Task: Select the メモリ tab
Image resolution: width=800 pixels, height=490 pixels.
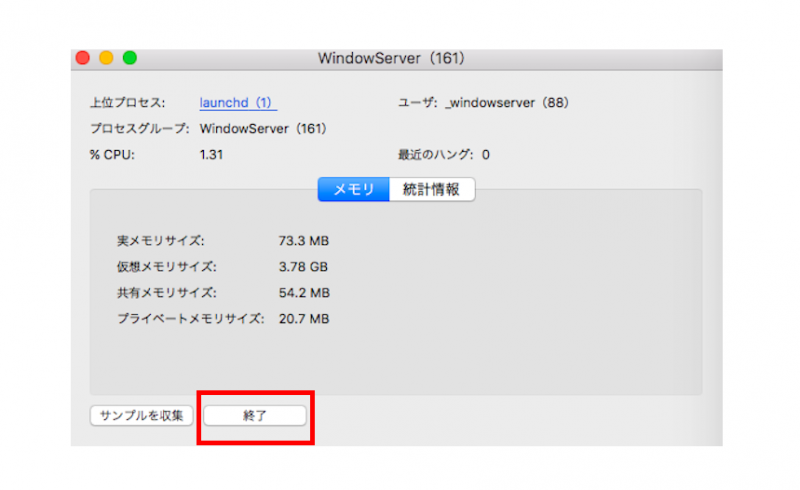Action: pyautogui.click(x=353, y=190)
